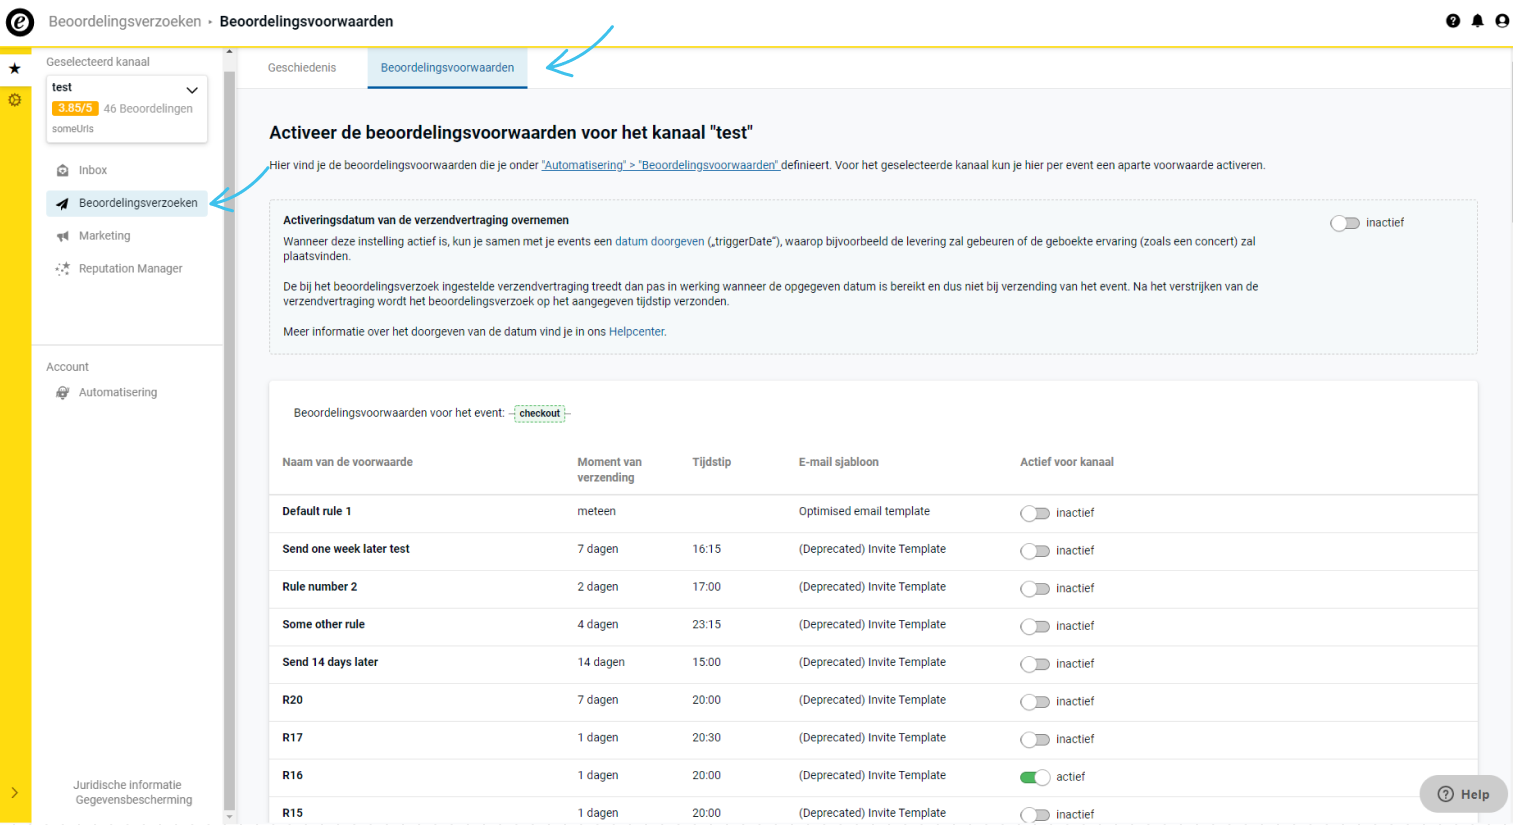This screenshot has width=1513, height=825.
Task: Click the 'Actief voor kanaal' column header
Action: point(1067,463)
